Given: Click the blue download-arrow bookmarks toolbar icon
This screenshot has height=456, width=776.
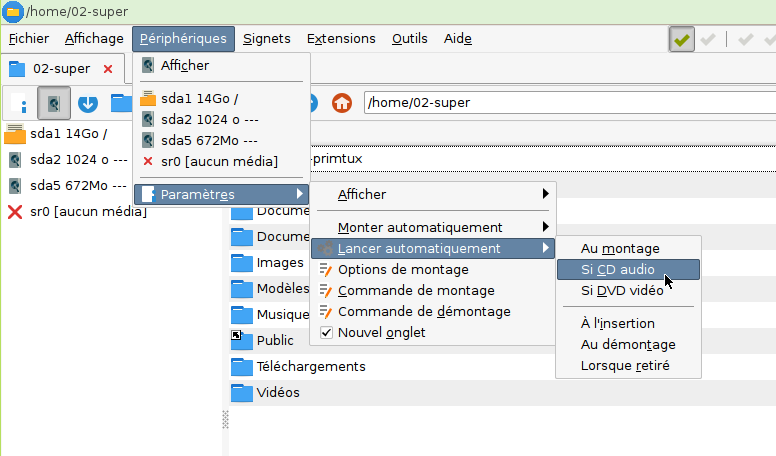Looking at the screenshot, I should click(88, 103).
